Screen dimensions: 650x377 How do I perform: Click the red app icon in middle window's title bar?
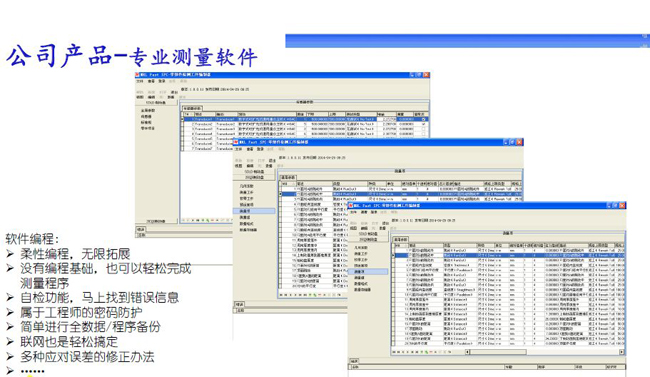click(x=235, y=142)
